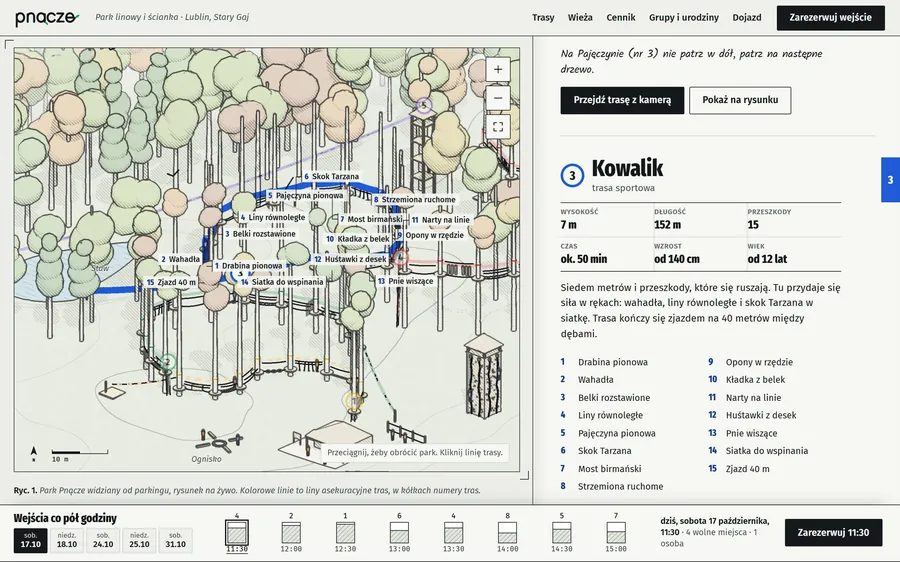Zoom in on the park map
The image size is (900, 562).
(498, 69)
